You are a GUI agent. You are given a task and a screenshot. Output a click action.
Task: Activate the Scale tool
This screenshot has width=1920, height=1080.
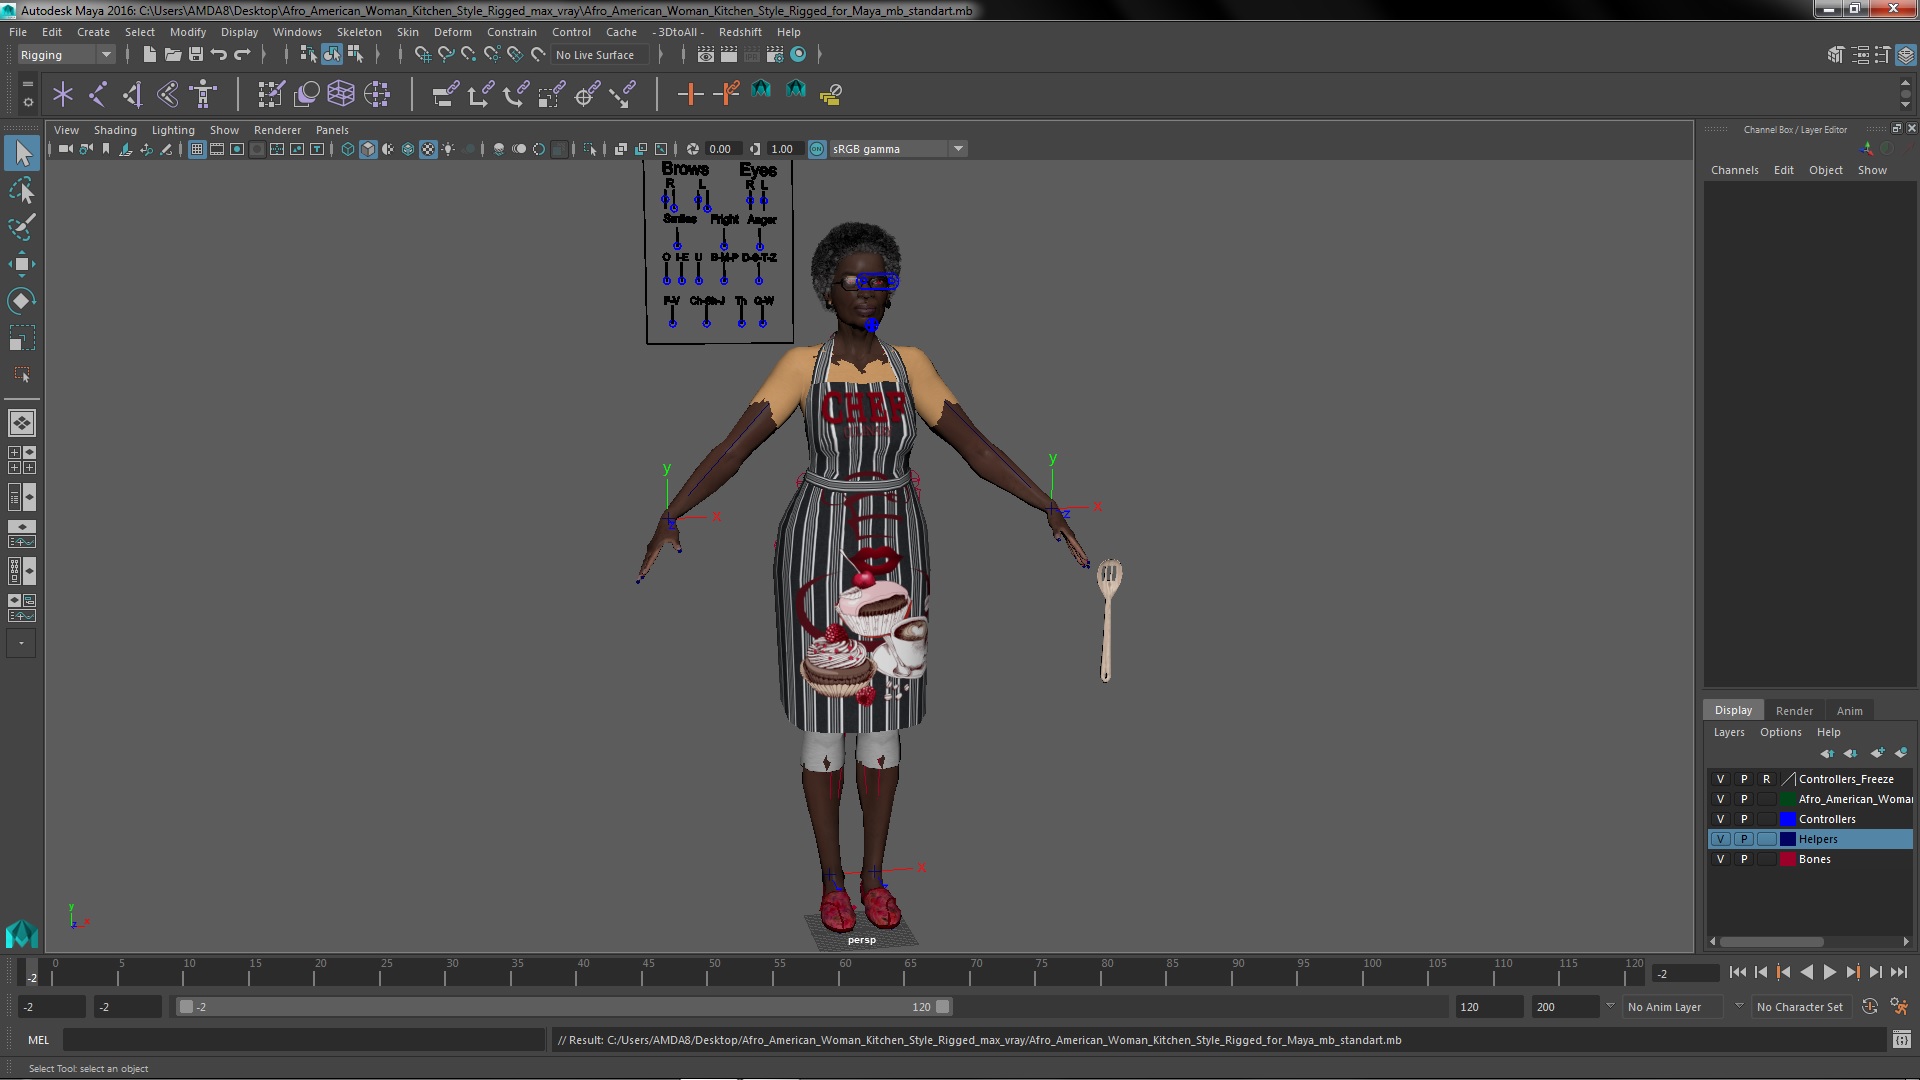(22, 338)
